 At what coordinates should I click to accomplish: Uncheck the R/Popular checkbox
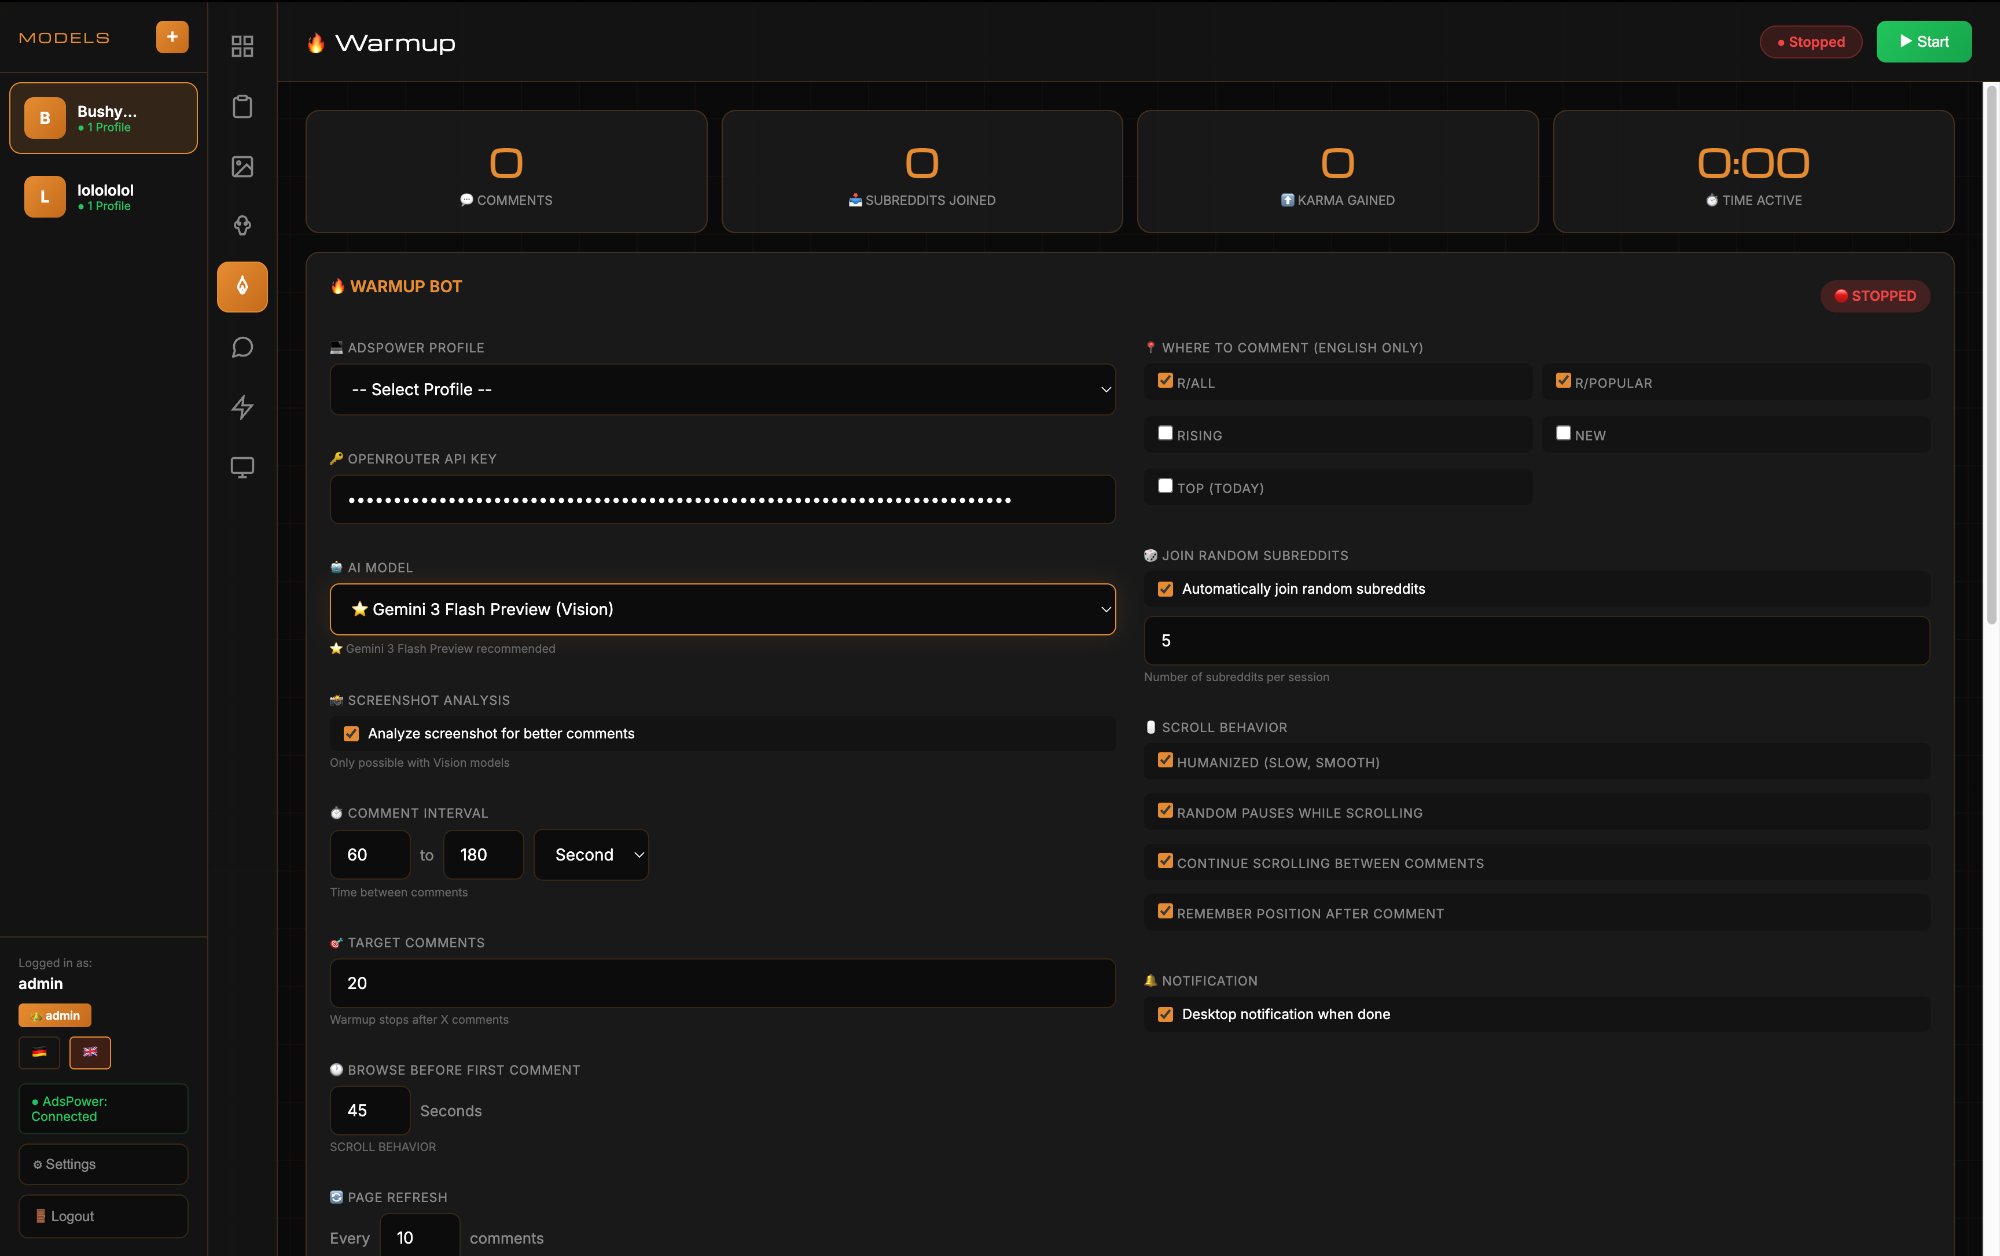click(1563, 381)
